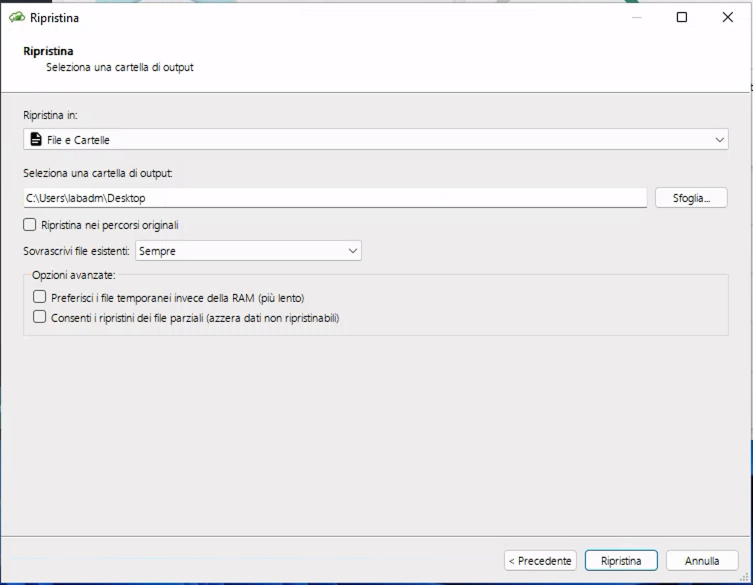
Task: Cancel with the Annulla button
Action: (702, 561)
